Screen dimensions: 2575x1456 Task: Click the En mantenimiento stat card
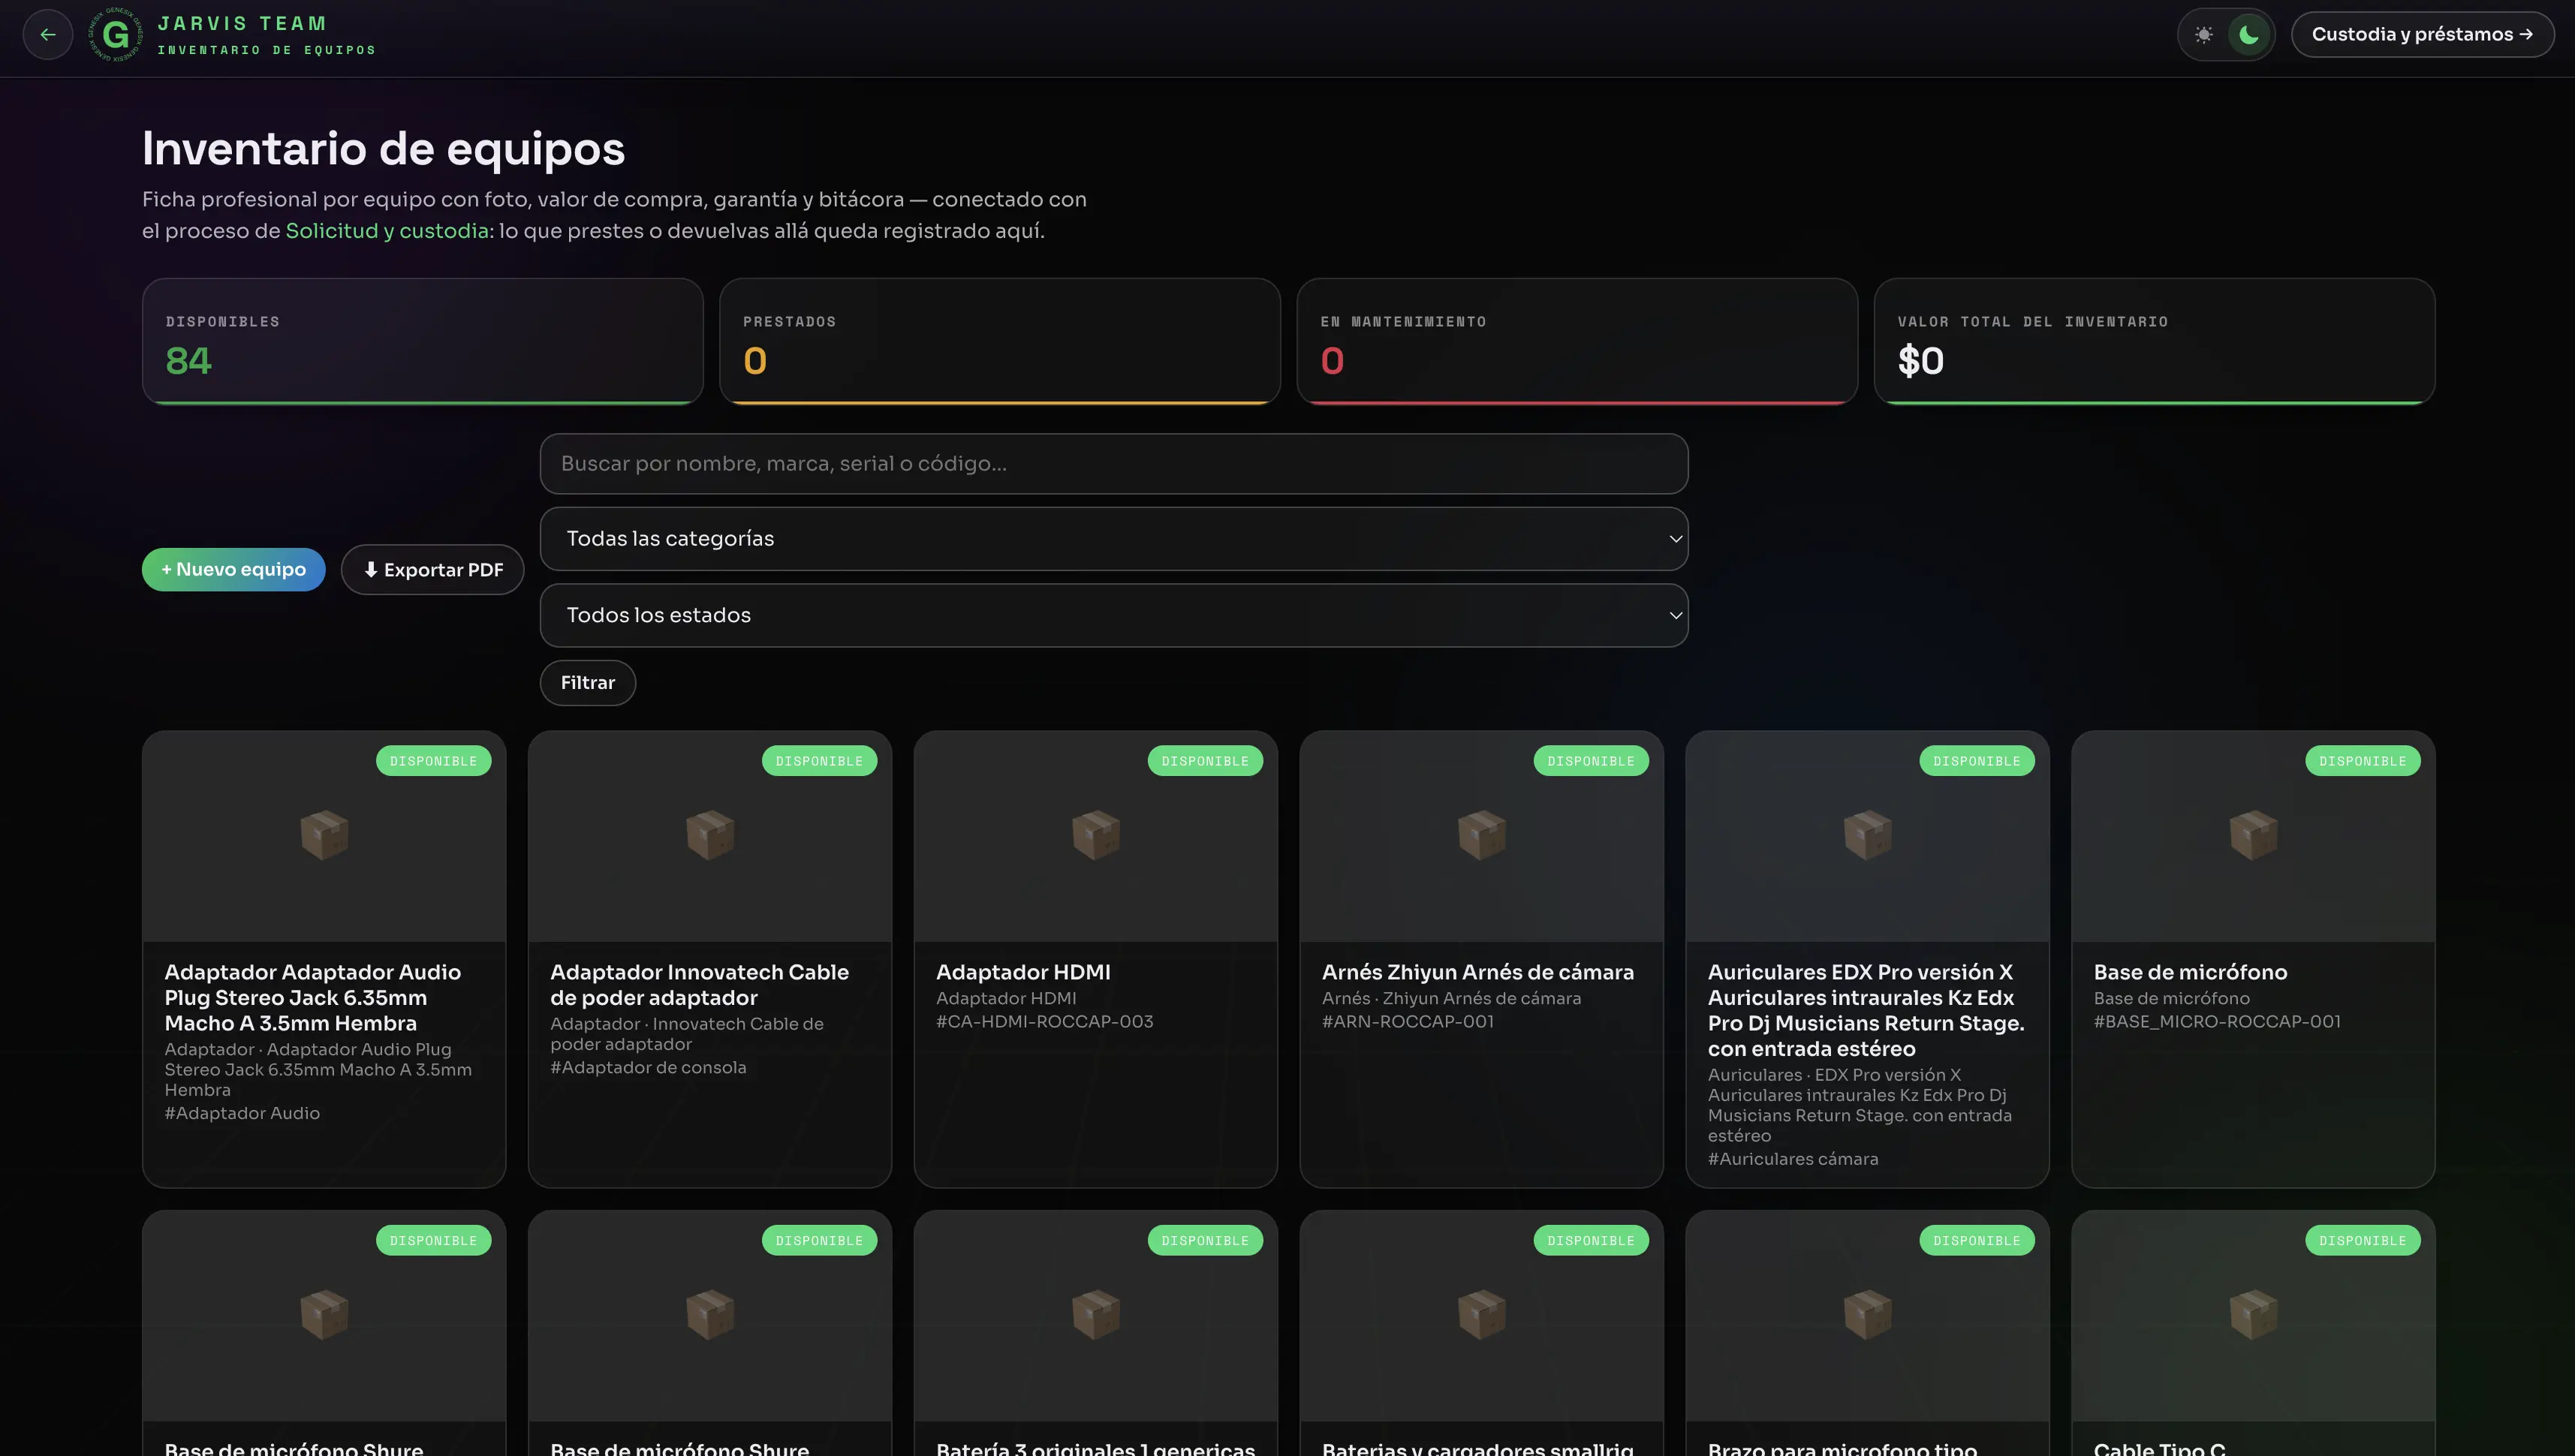1577,341
